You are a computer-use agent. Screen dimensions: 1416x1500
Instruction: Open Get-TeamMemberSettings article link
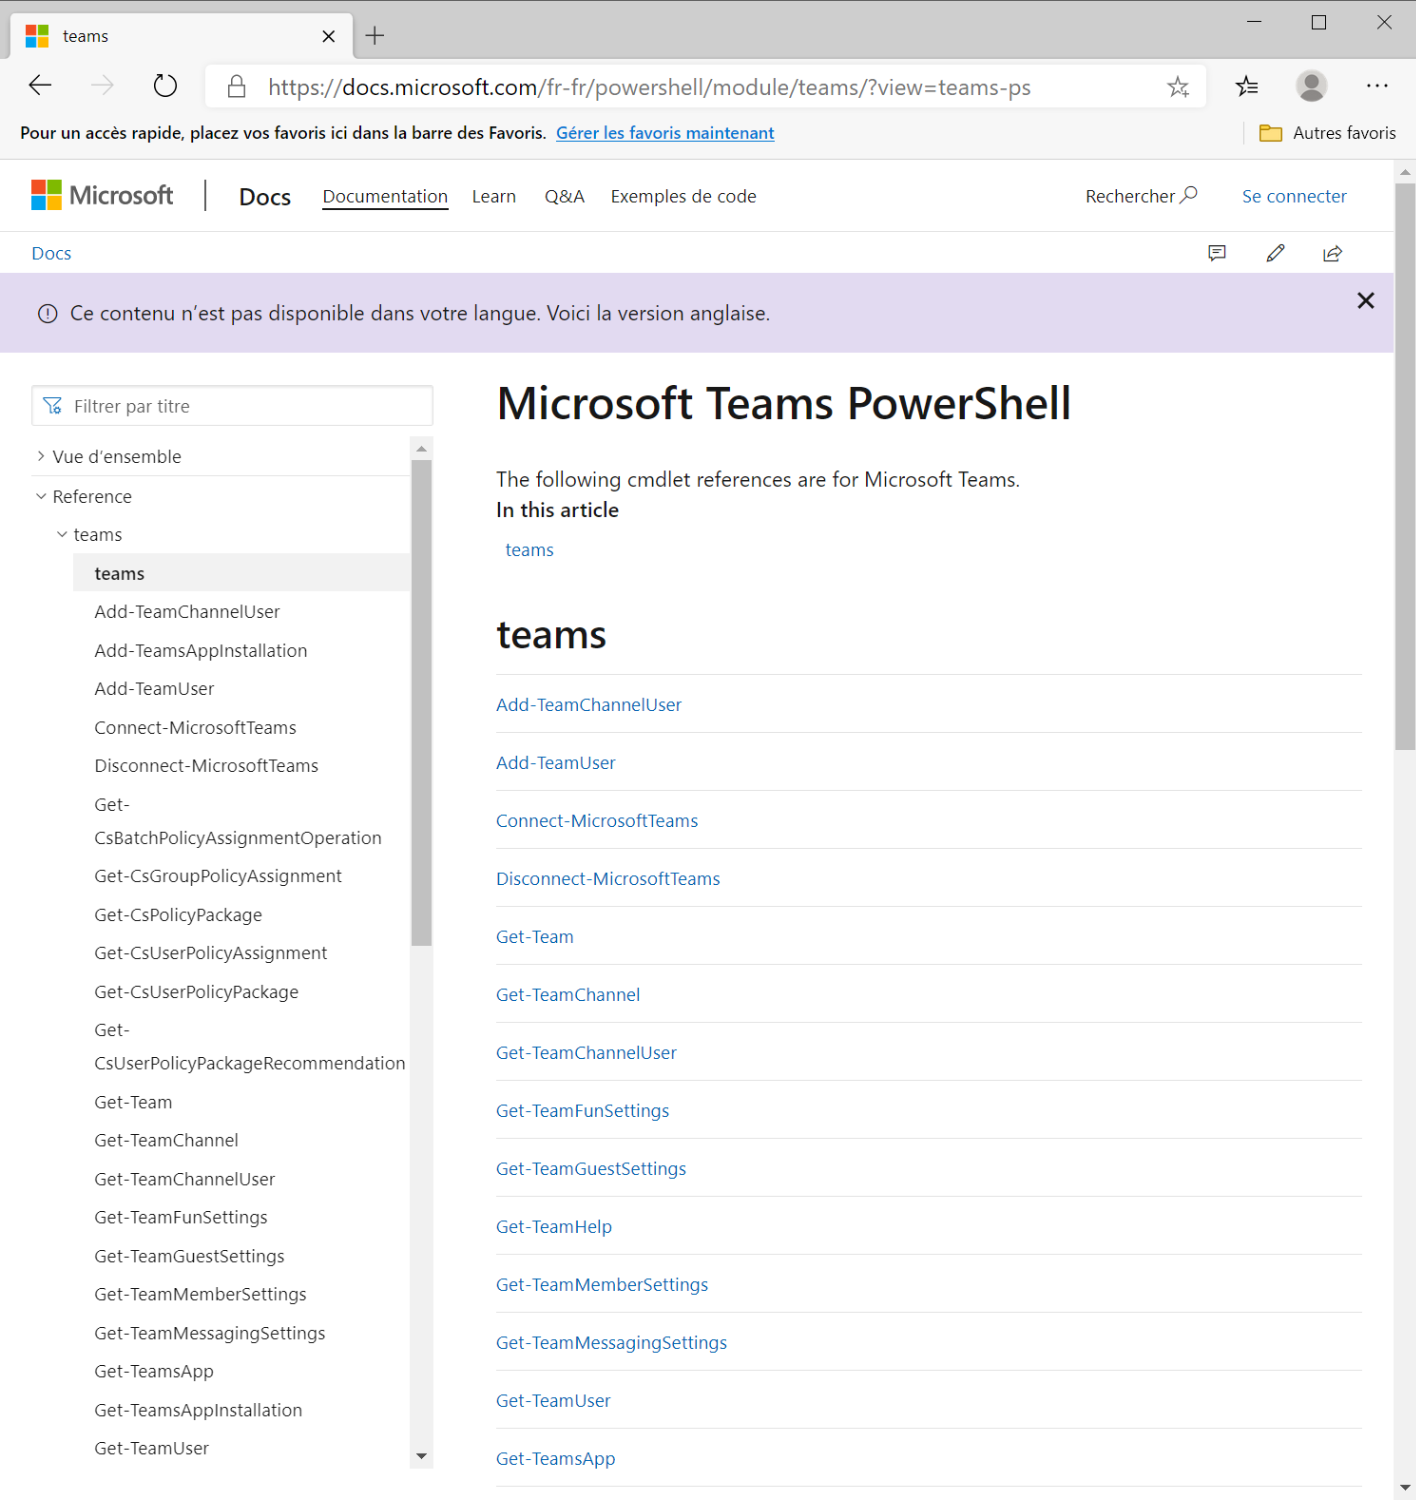601,1285
